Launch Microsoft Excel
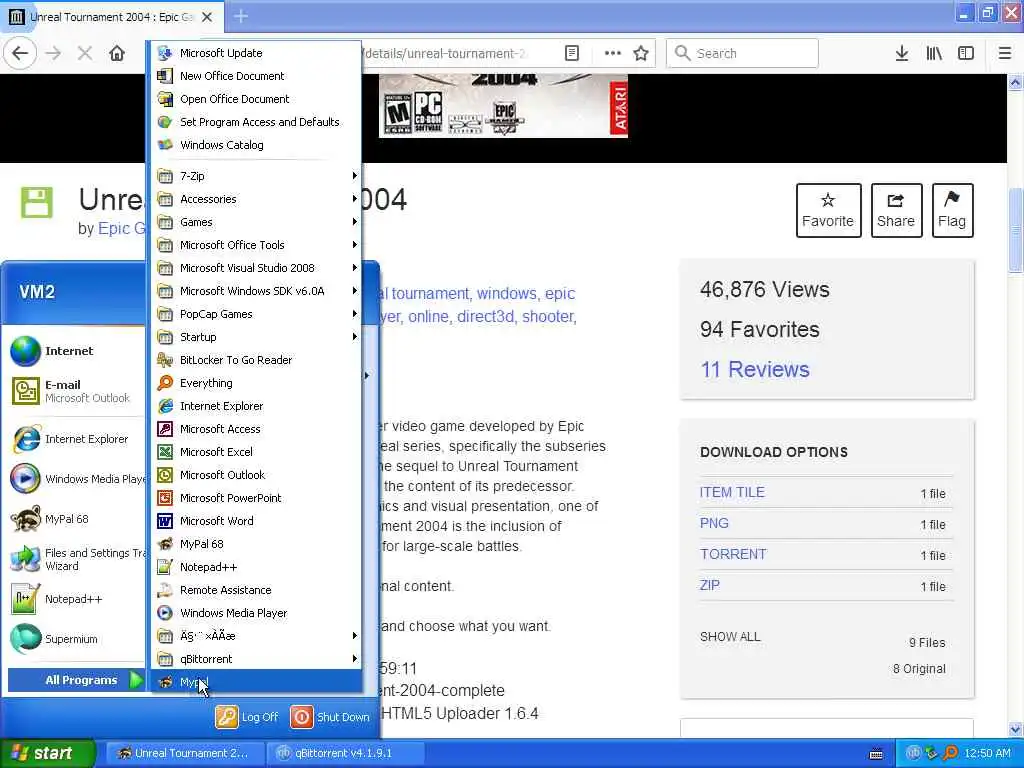Screen dimensions: 1024x768 (256, 451)
